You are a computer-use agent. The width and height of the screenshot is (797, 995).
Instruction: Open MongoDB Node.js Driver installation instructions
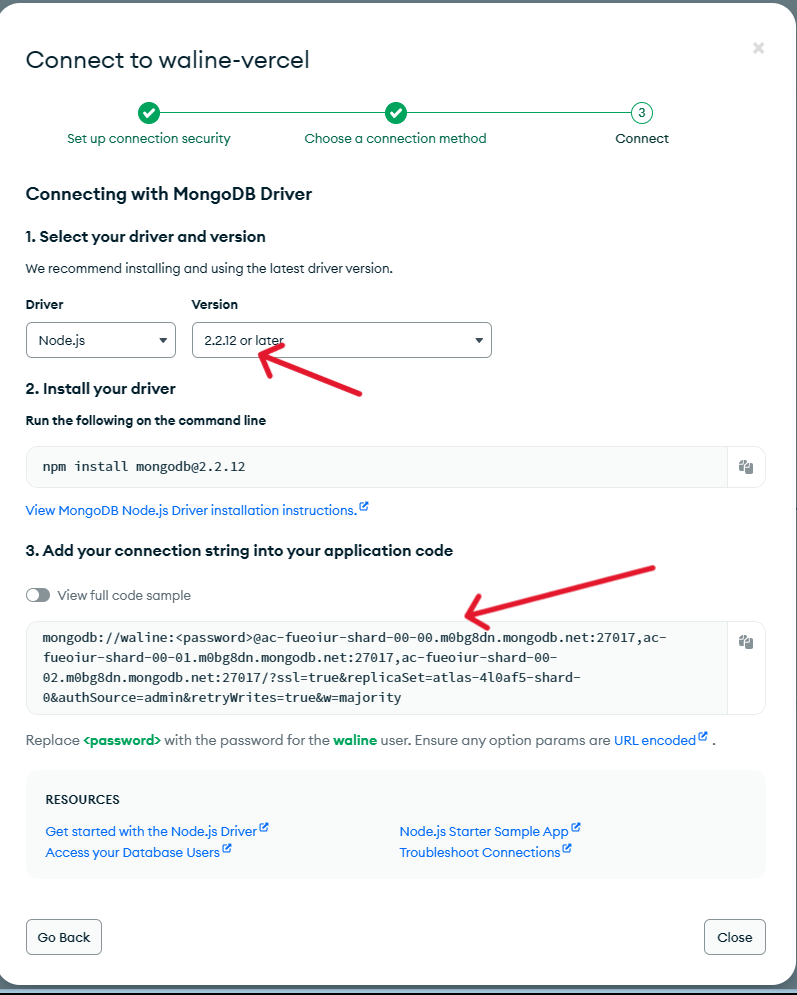tap(190, 510)
